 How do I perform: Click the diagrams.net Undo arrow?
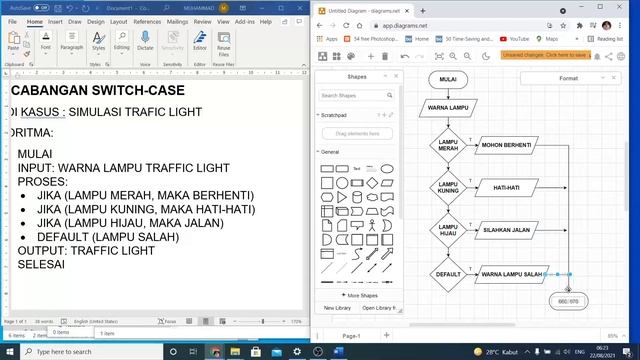point(404,56)
